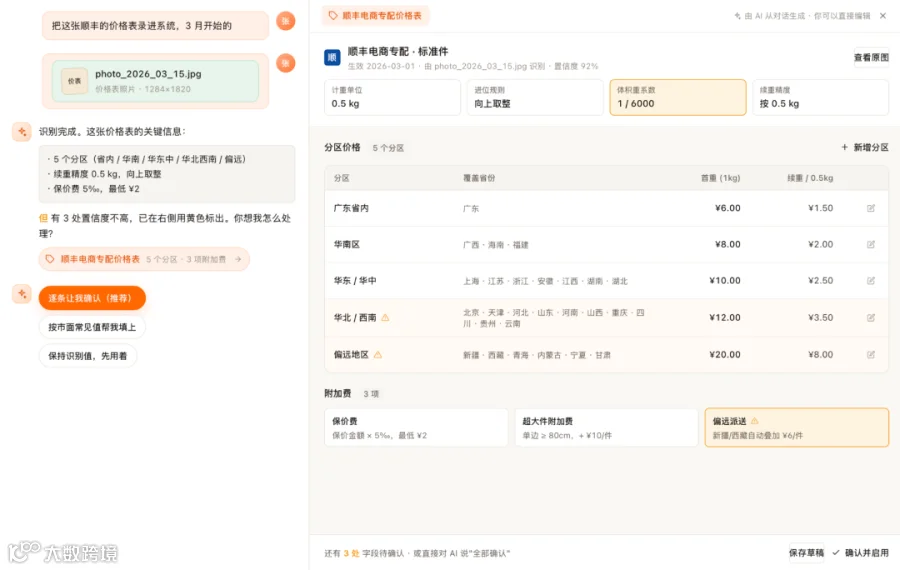The width and height of the screenshot is (900, 570).
Task: Click the 顺丰电商专配 · 标准件 title
Action: (x=398, y=52)
